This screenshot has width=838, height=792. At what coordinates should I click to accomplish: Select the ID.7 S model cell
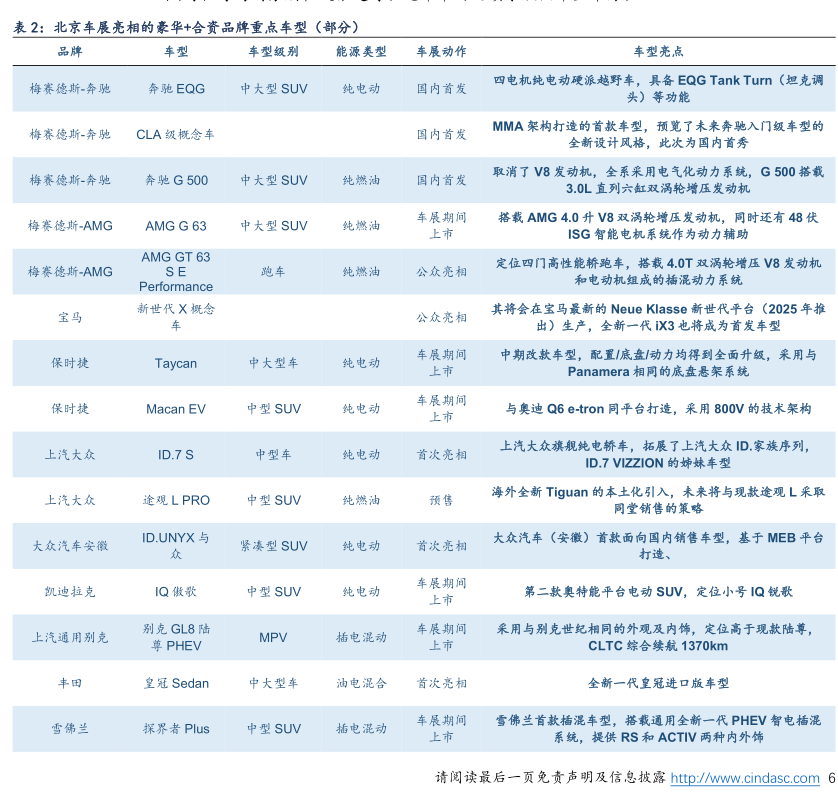175,455
